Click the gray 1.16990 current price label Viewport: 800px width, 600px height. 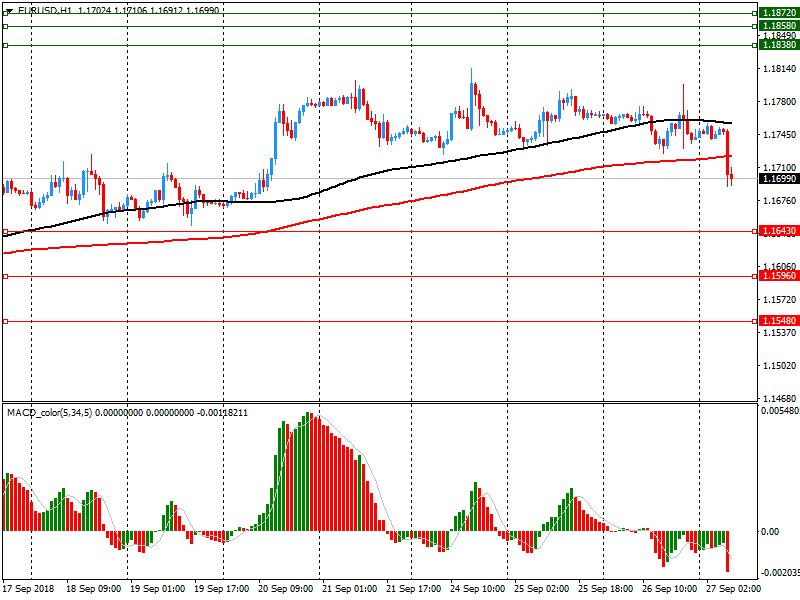coord(778,178)
